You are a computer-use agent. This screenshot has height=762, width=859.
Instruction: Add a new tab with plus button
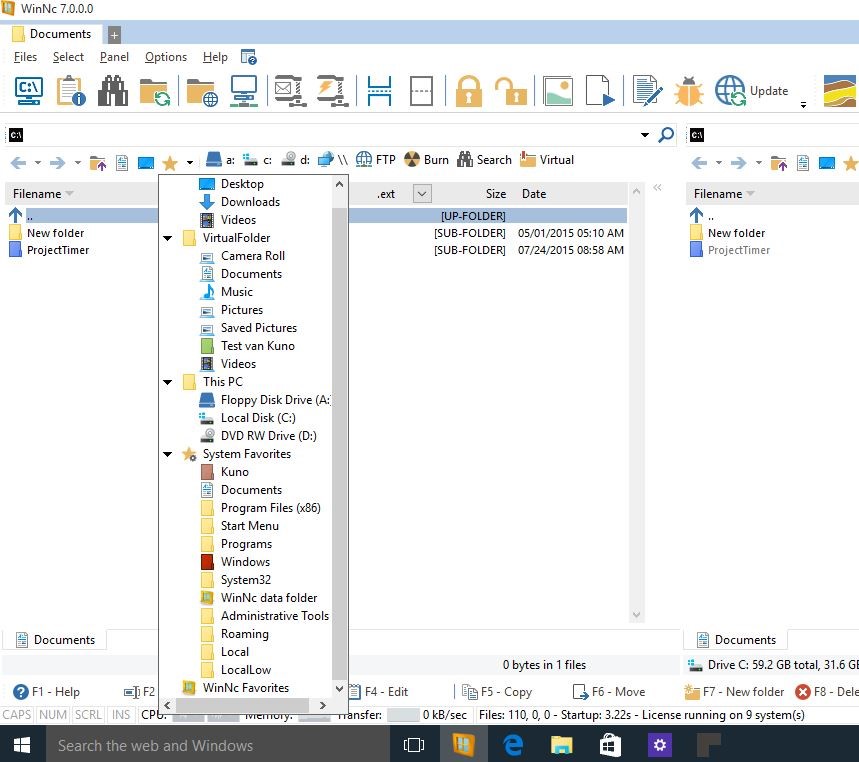coord(114,36)
